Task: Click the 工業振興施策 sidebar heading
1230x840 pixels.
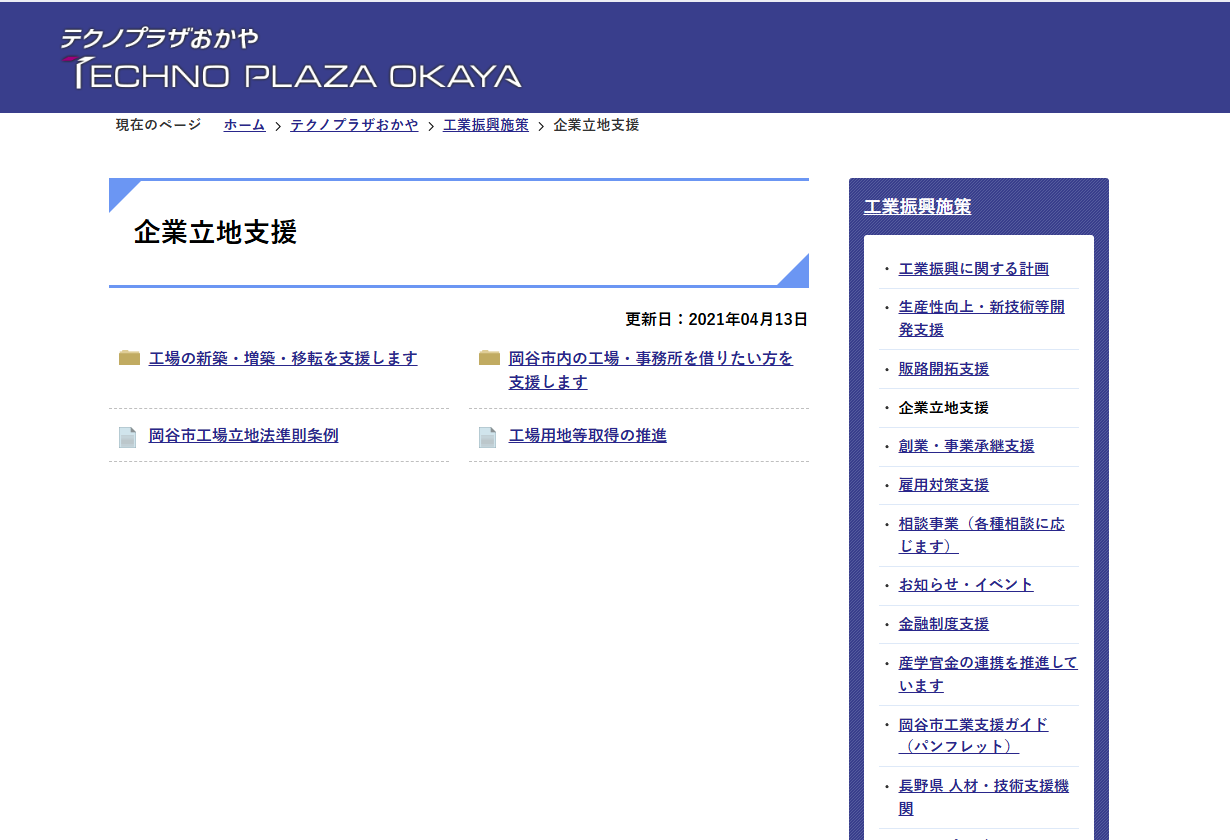Action: point(917,207)
